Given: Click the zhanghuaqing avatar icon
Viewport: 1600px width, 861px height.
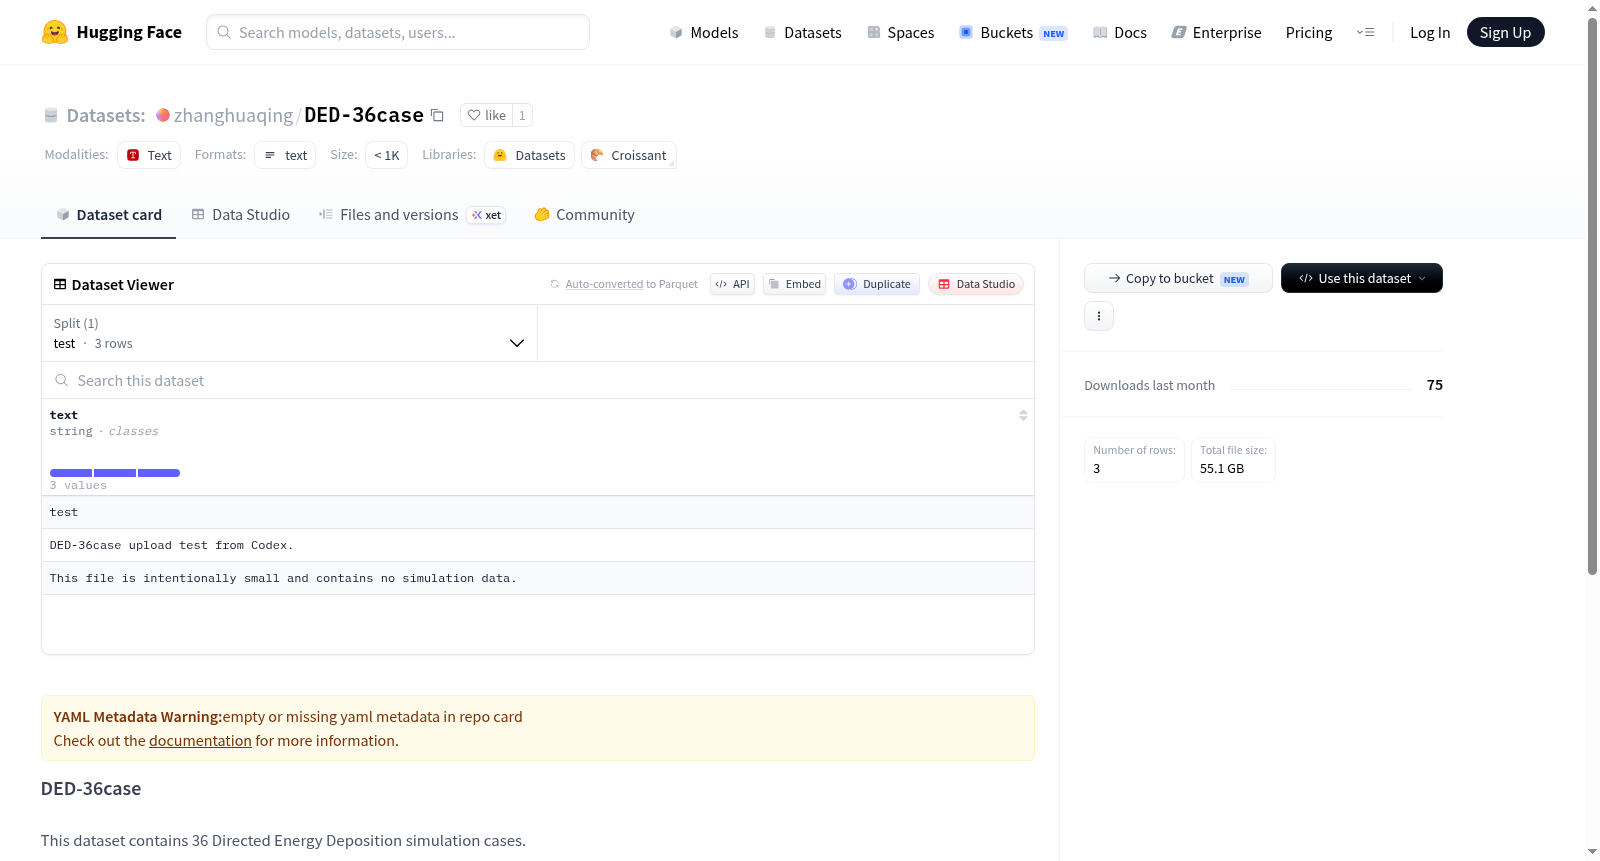Looking at the screenshot, I should click(163, 115).
